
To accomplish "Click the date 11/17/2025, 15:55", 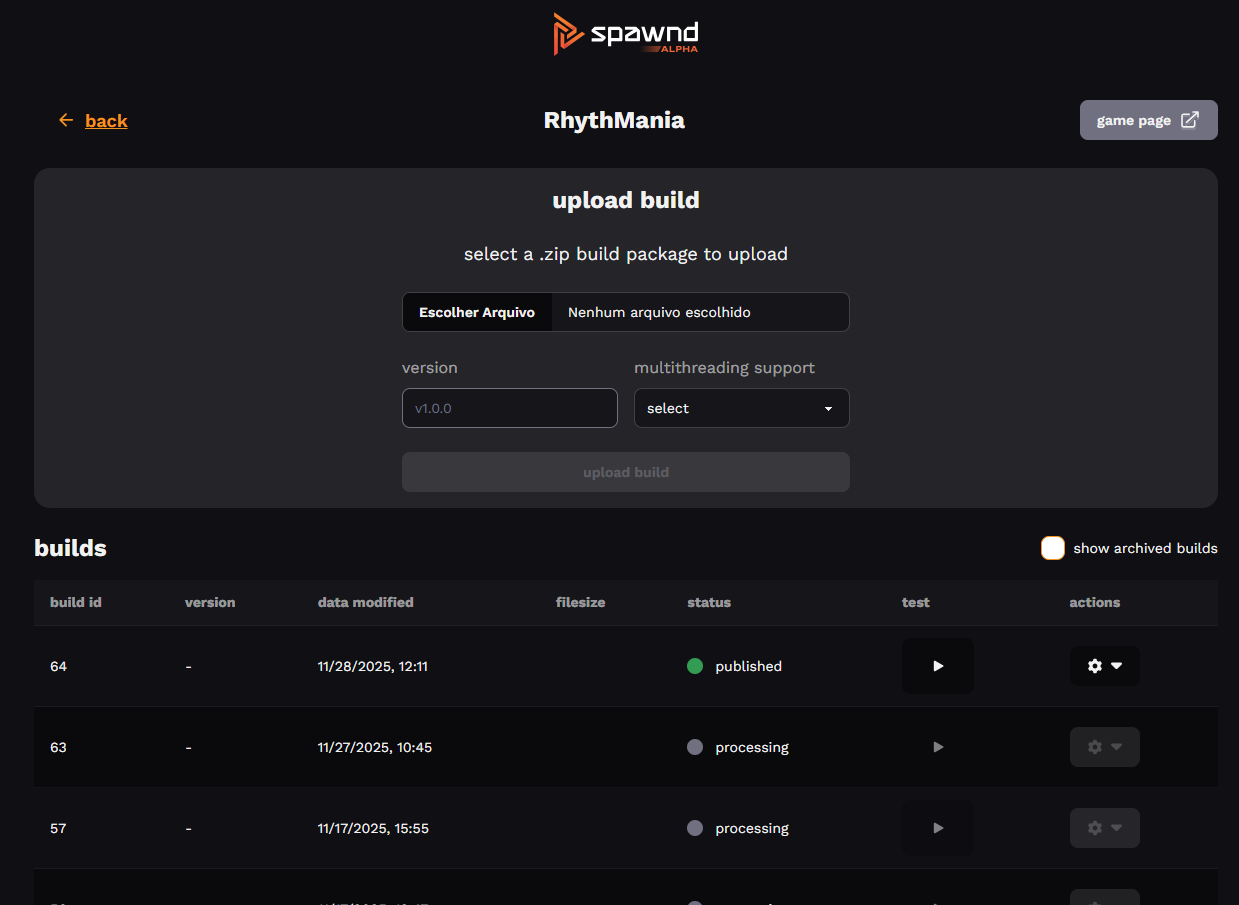I will tap(374, 828).
